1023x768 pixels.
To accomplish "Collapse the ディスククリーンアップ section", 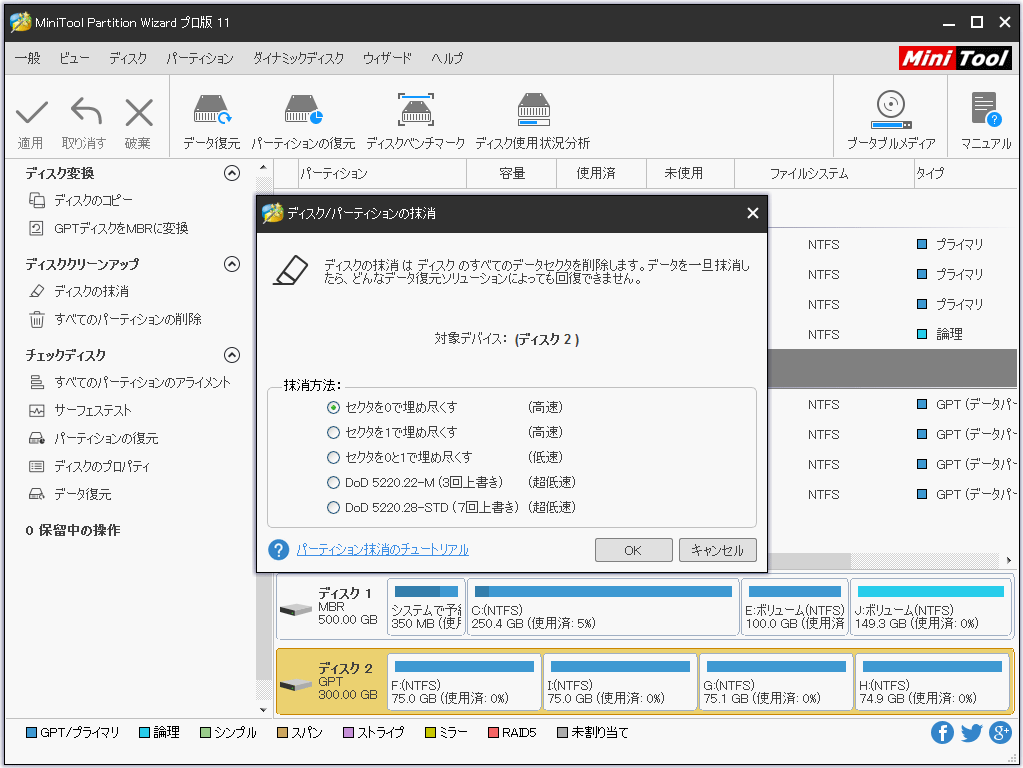I will [232, 264].
